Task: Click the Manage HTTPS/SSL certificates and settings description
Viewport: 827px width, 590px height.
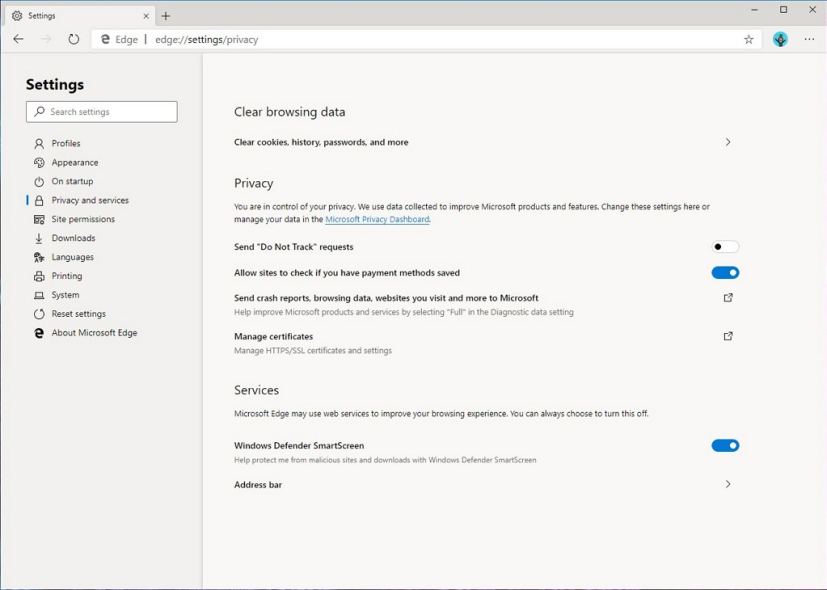Action: click(313, 351)
